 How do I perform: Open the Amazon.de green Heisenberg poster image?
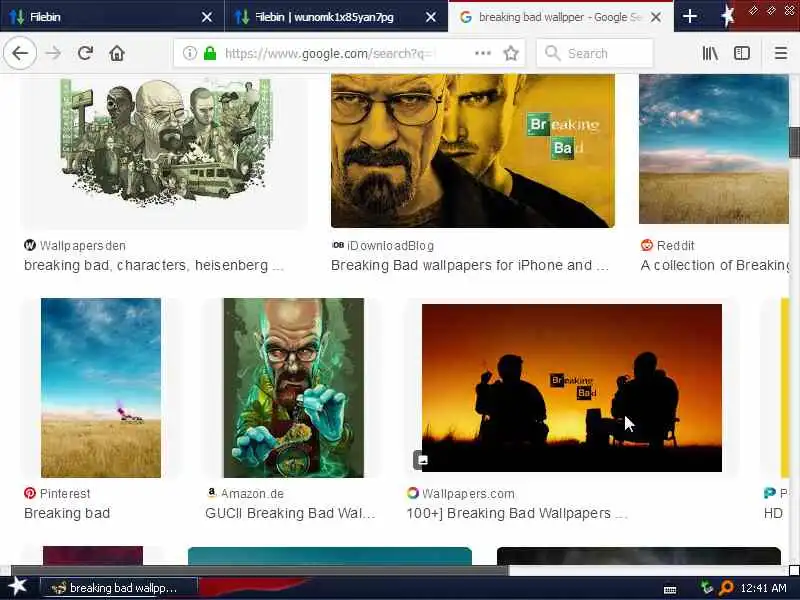(x=293, y=388)
